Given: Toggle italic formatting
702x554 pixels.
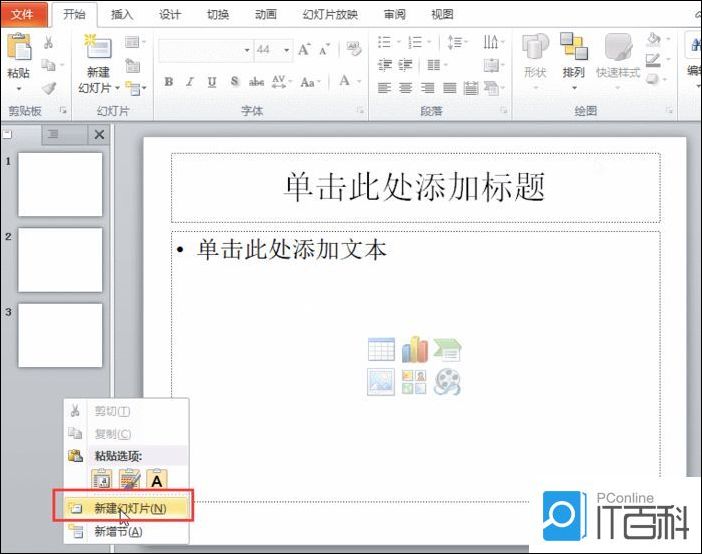Looking at the screenshot, I should (190, 82).
